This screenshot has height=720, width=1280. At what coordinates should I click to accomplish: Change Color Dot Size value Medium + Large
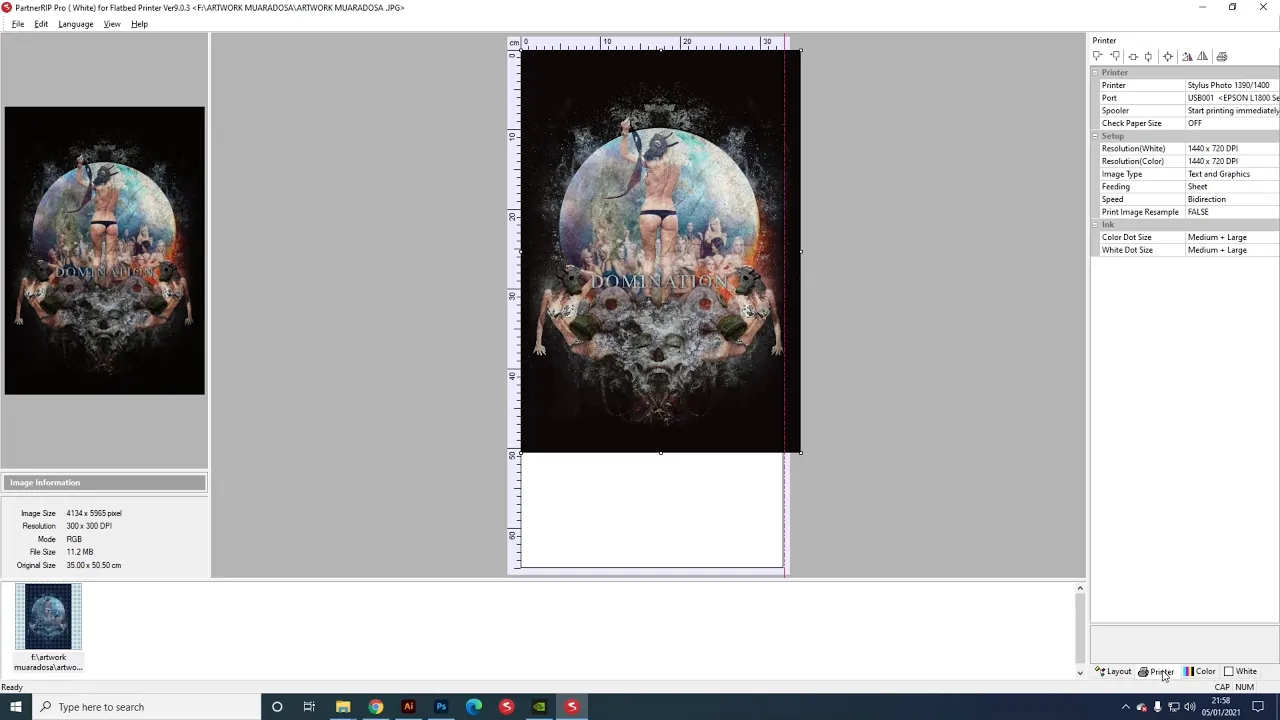click(x=1232, y=237)
